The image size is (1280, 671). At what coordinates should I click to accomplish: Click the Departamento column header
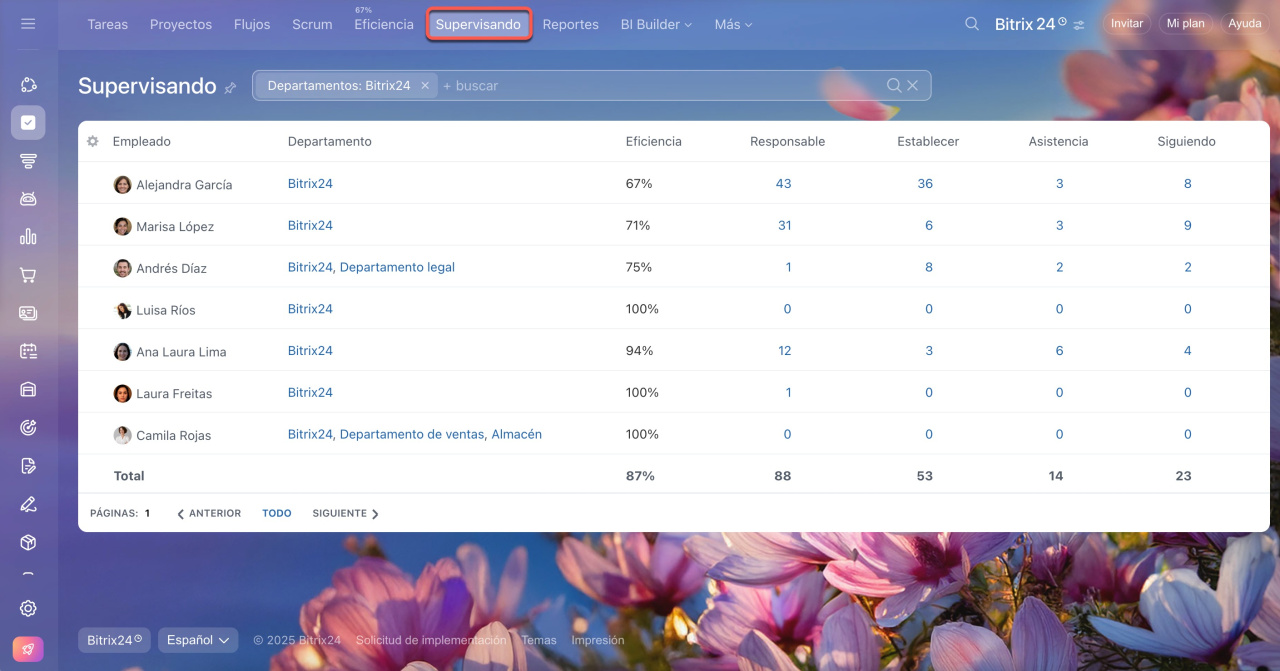click(330, 141)
